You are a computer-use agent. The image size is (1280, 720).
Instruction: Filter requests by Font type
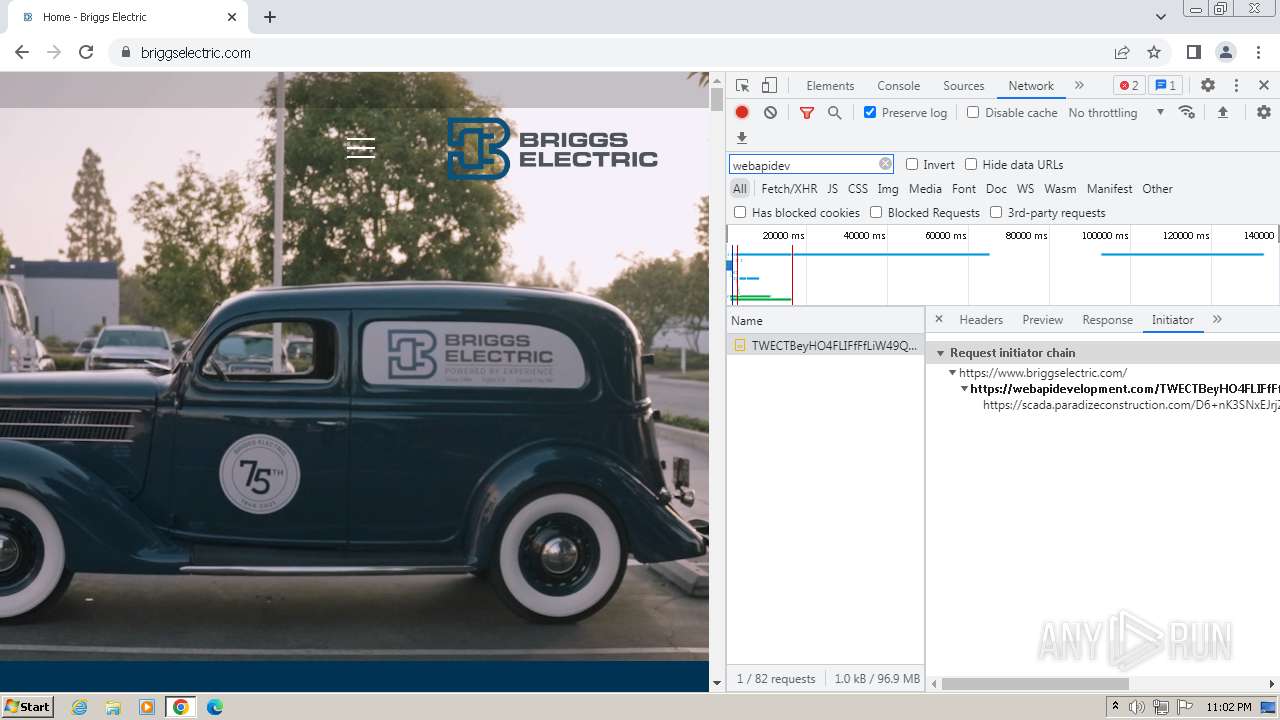coord(964,188)
